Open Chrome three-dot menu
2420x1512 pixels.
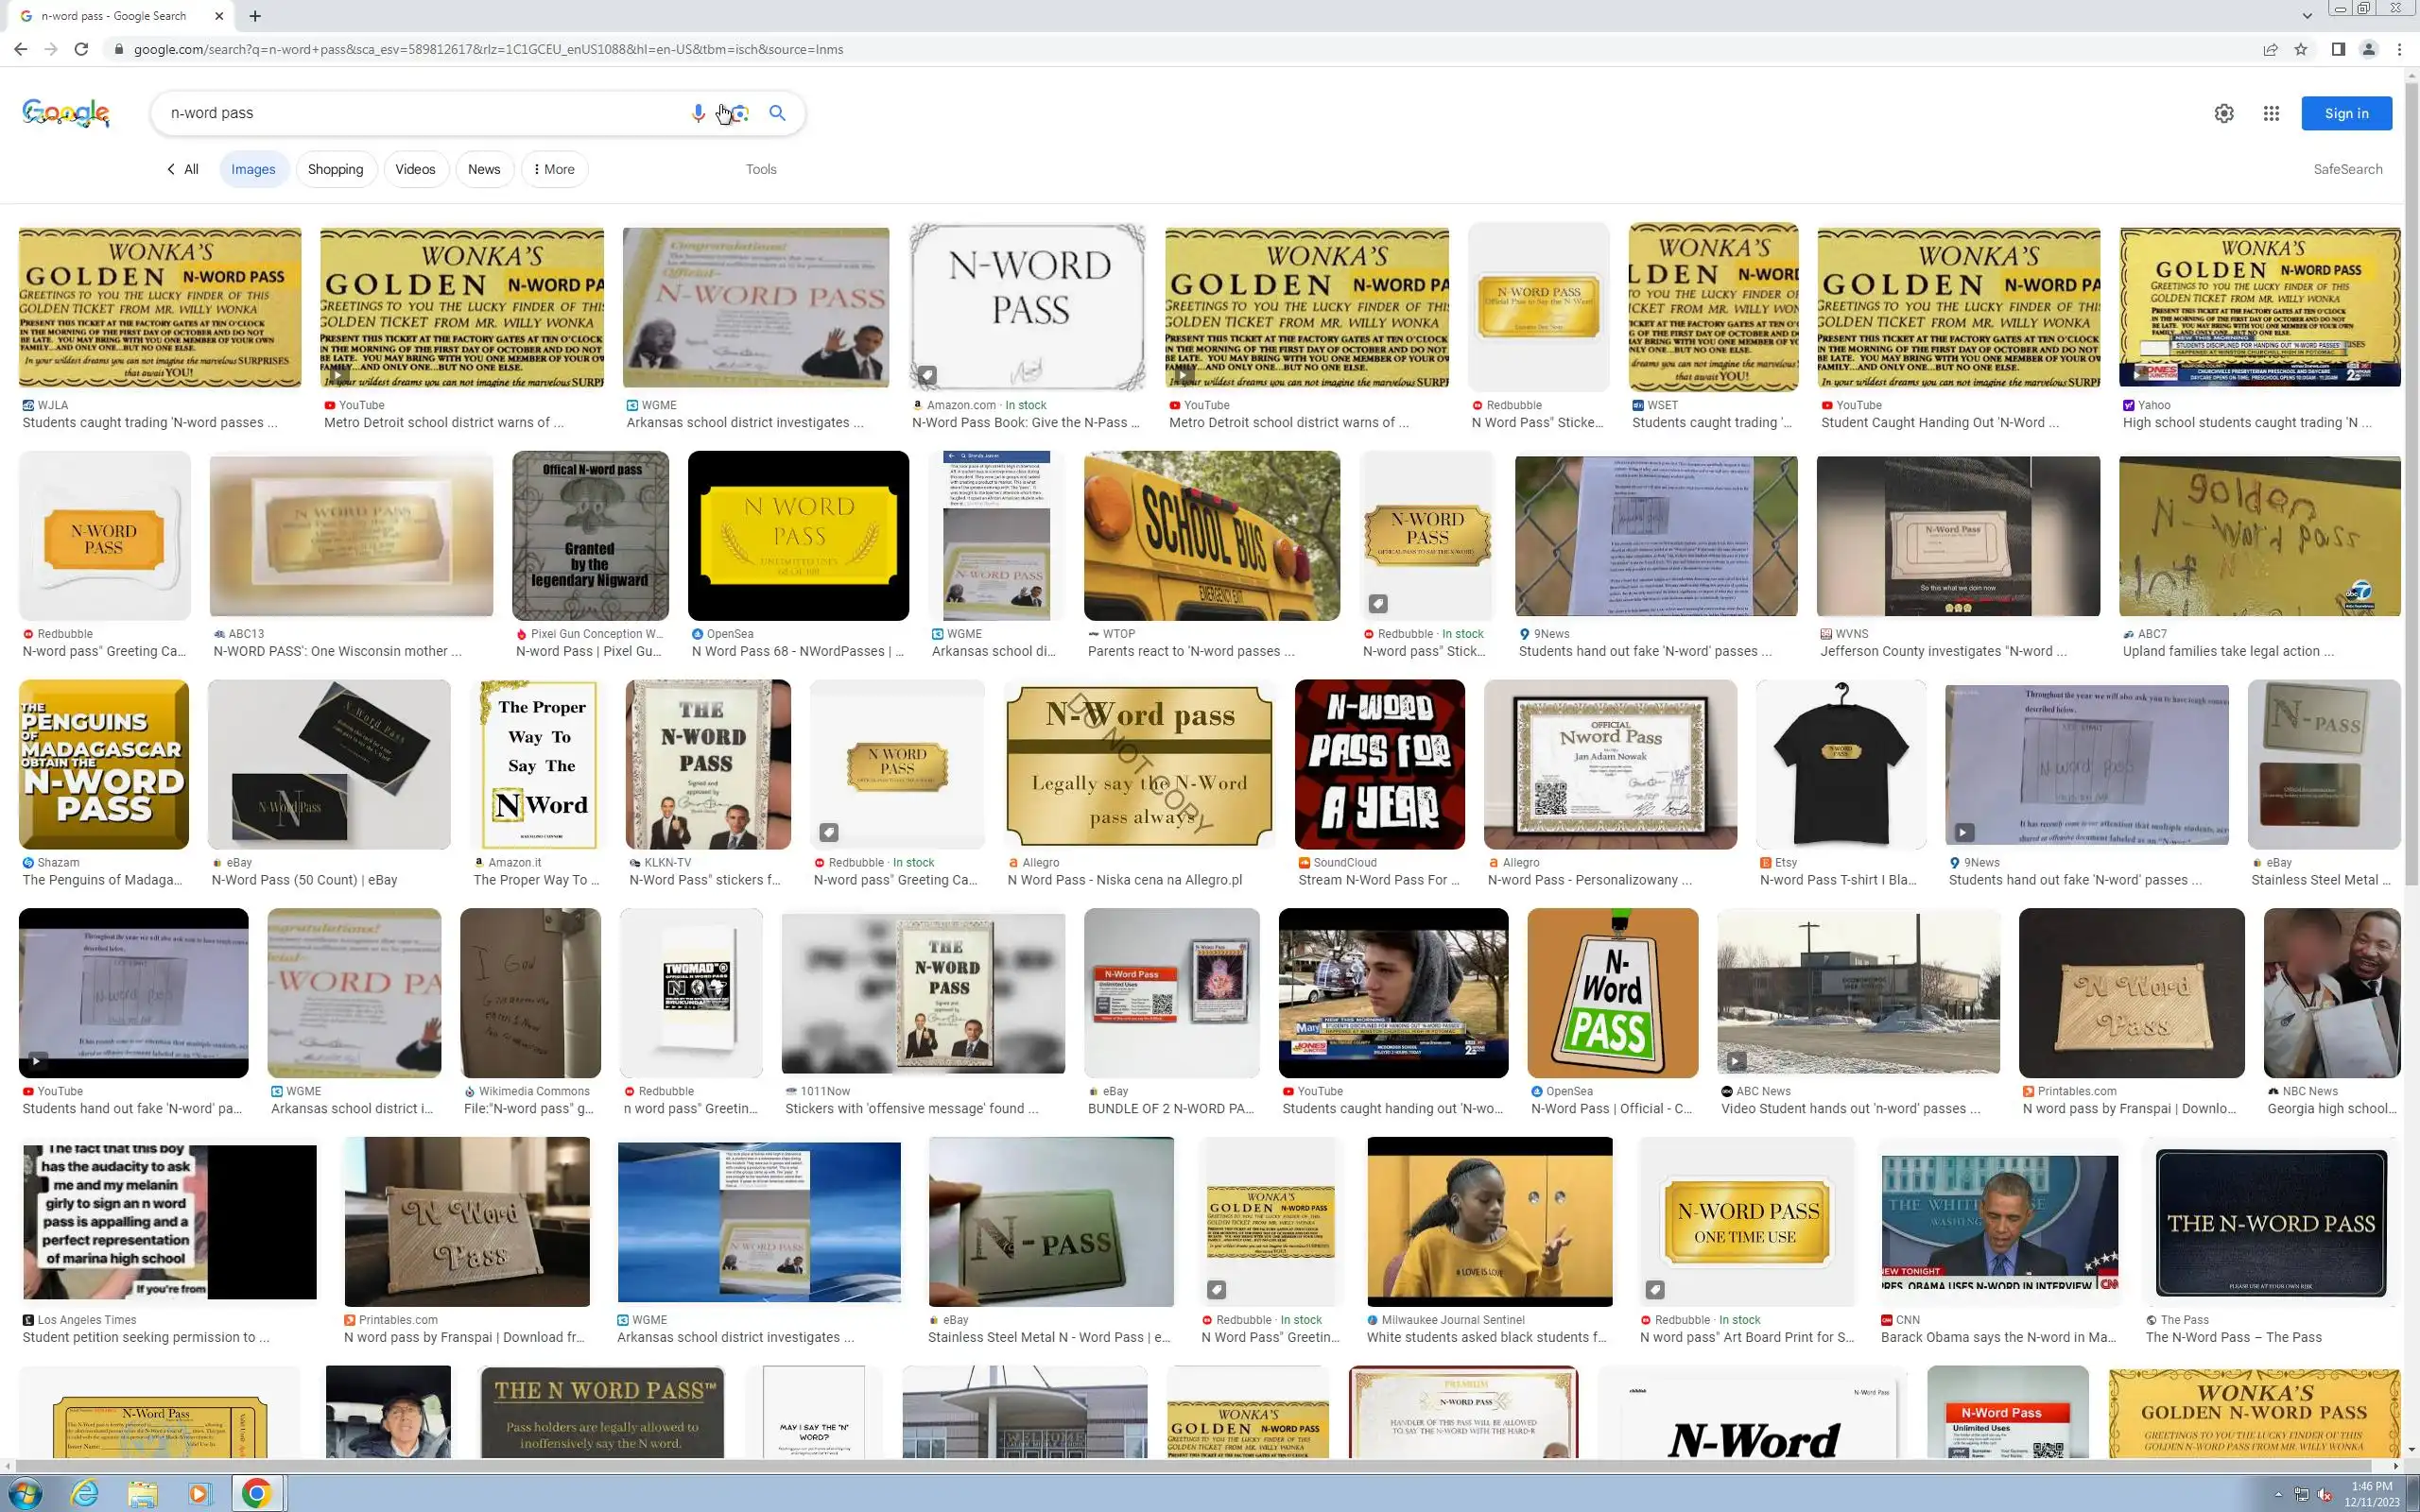point(2399,49)
